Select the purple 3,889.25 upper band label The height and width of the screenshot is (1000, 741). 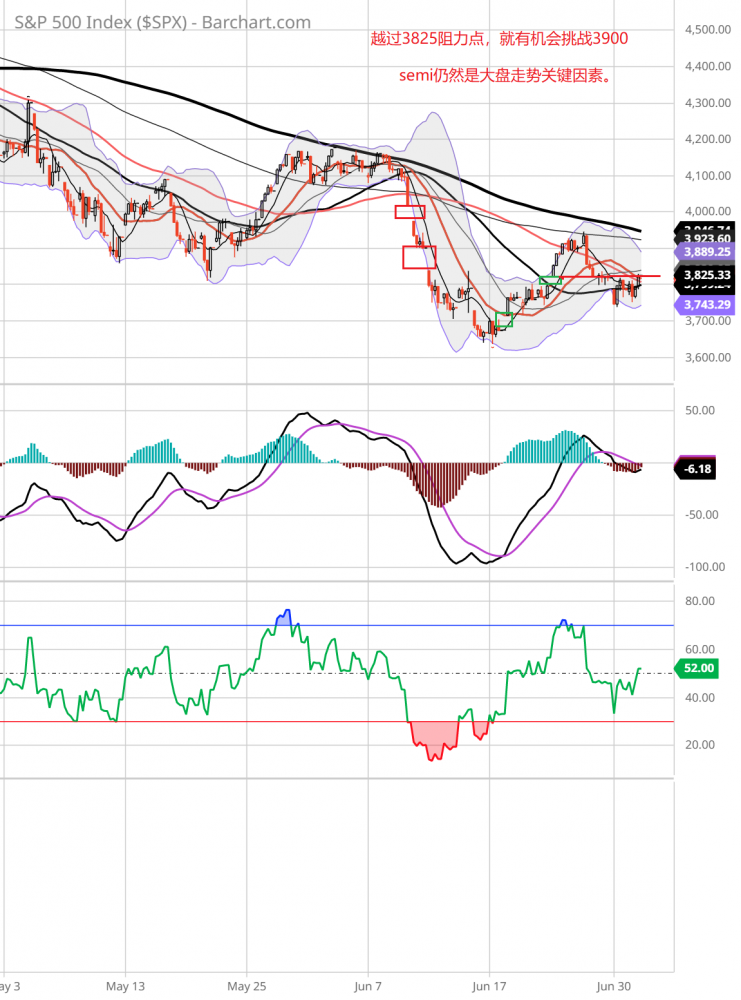pyautogui.click(x=708, y=252)
